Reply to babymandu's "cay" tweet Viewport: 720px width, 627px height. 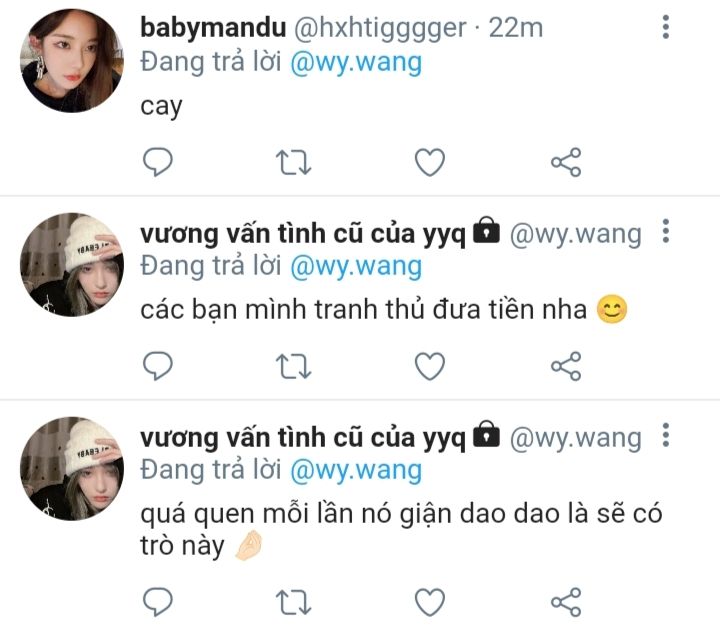158,162
